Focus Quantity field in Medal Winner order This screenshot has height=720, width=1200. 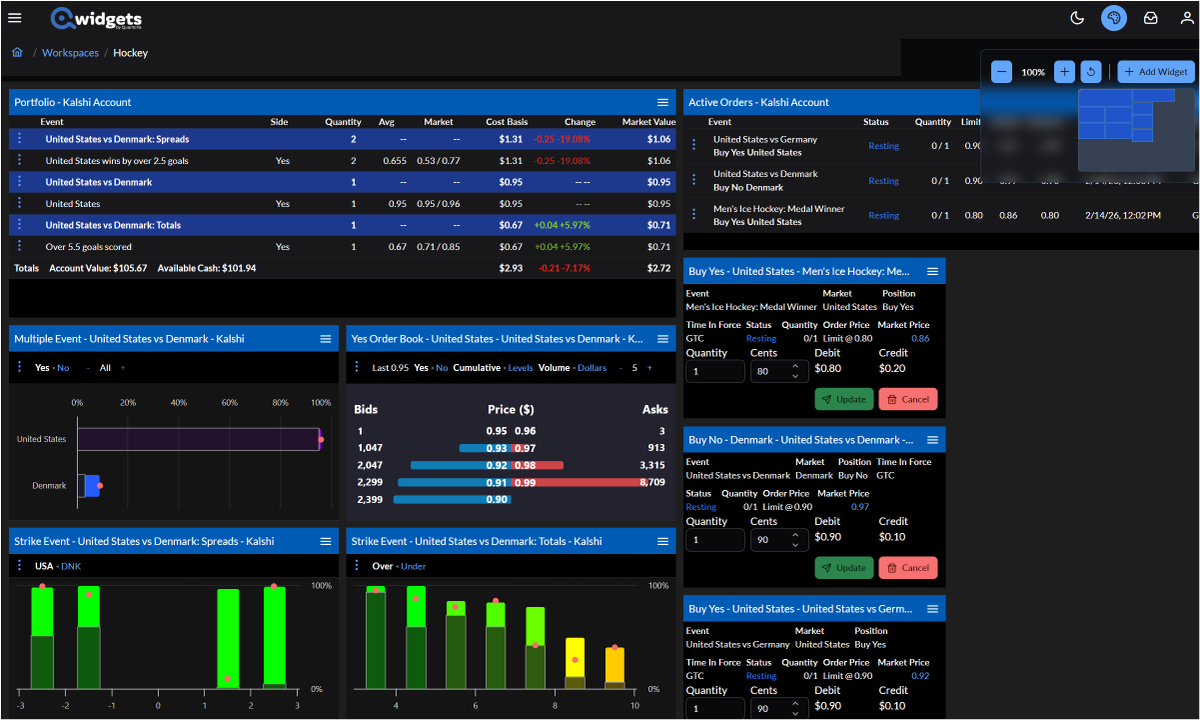point(715,371)
